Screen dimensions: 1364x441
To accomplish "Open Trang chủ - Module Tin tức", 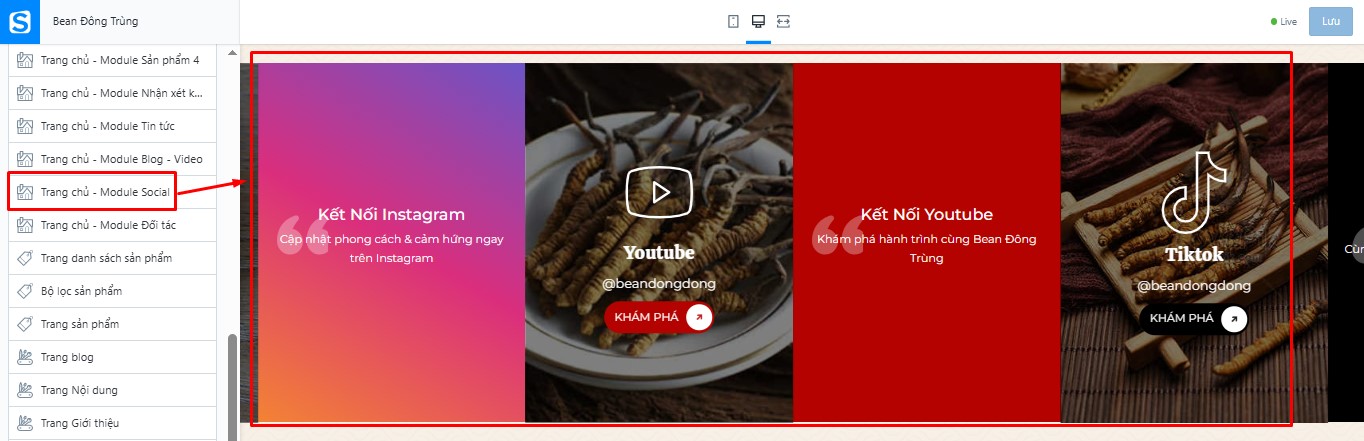I will pyautogui.click(x=113, y=126).
